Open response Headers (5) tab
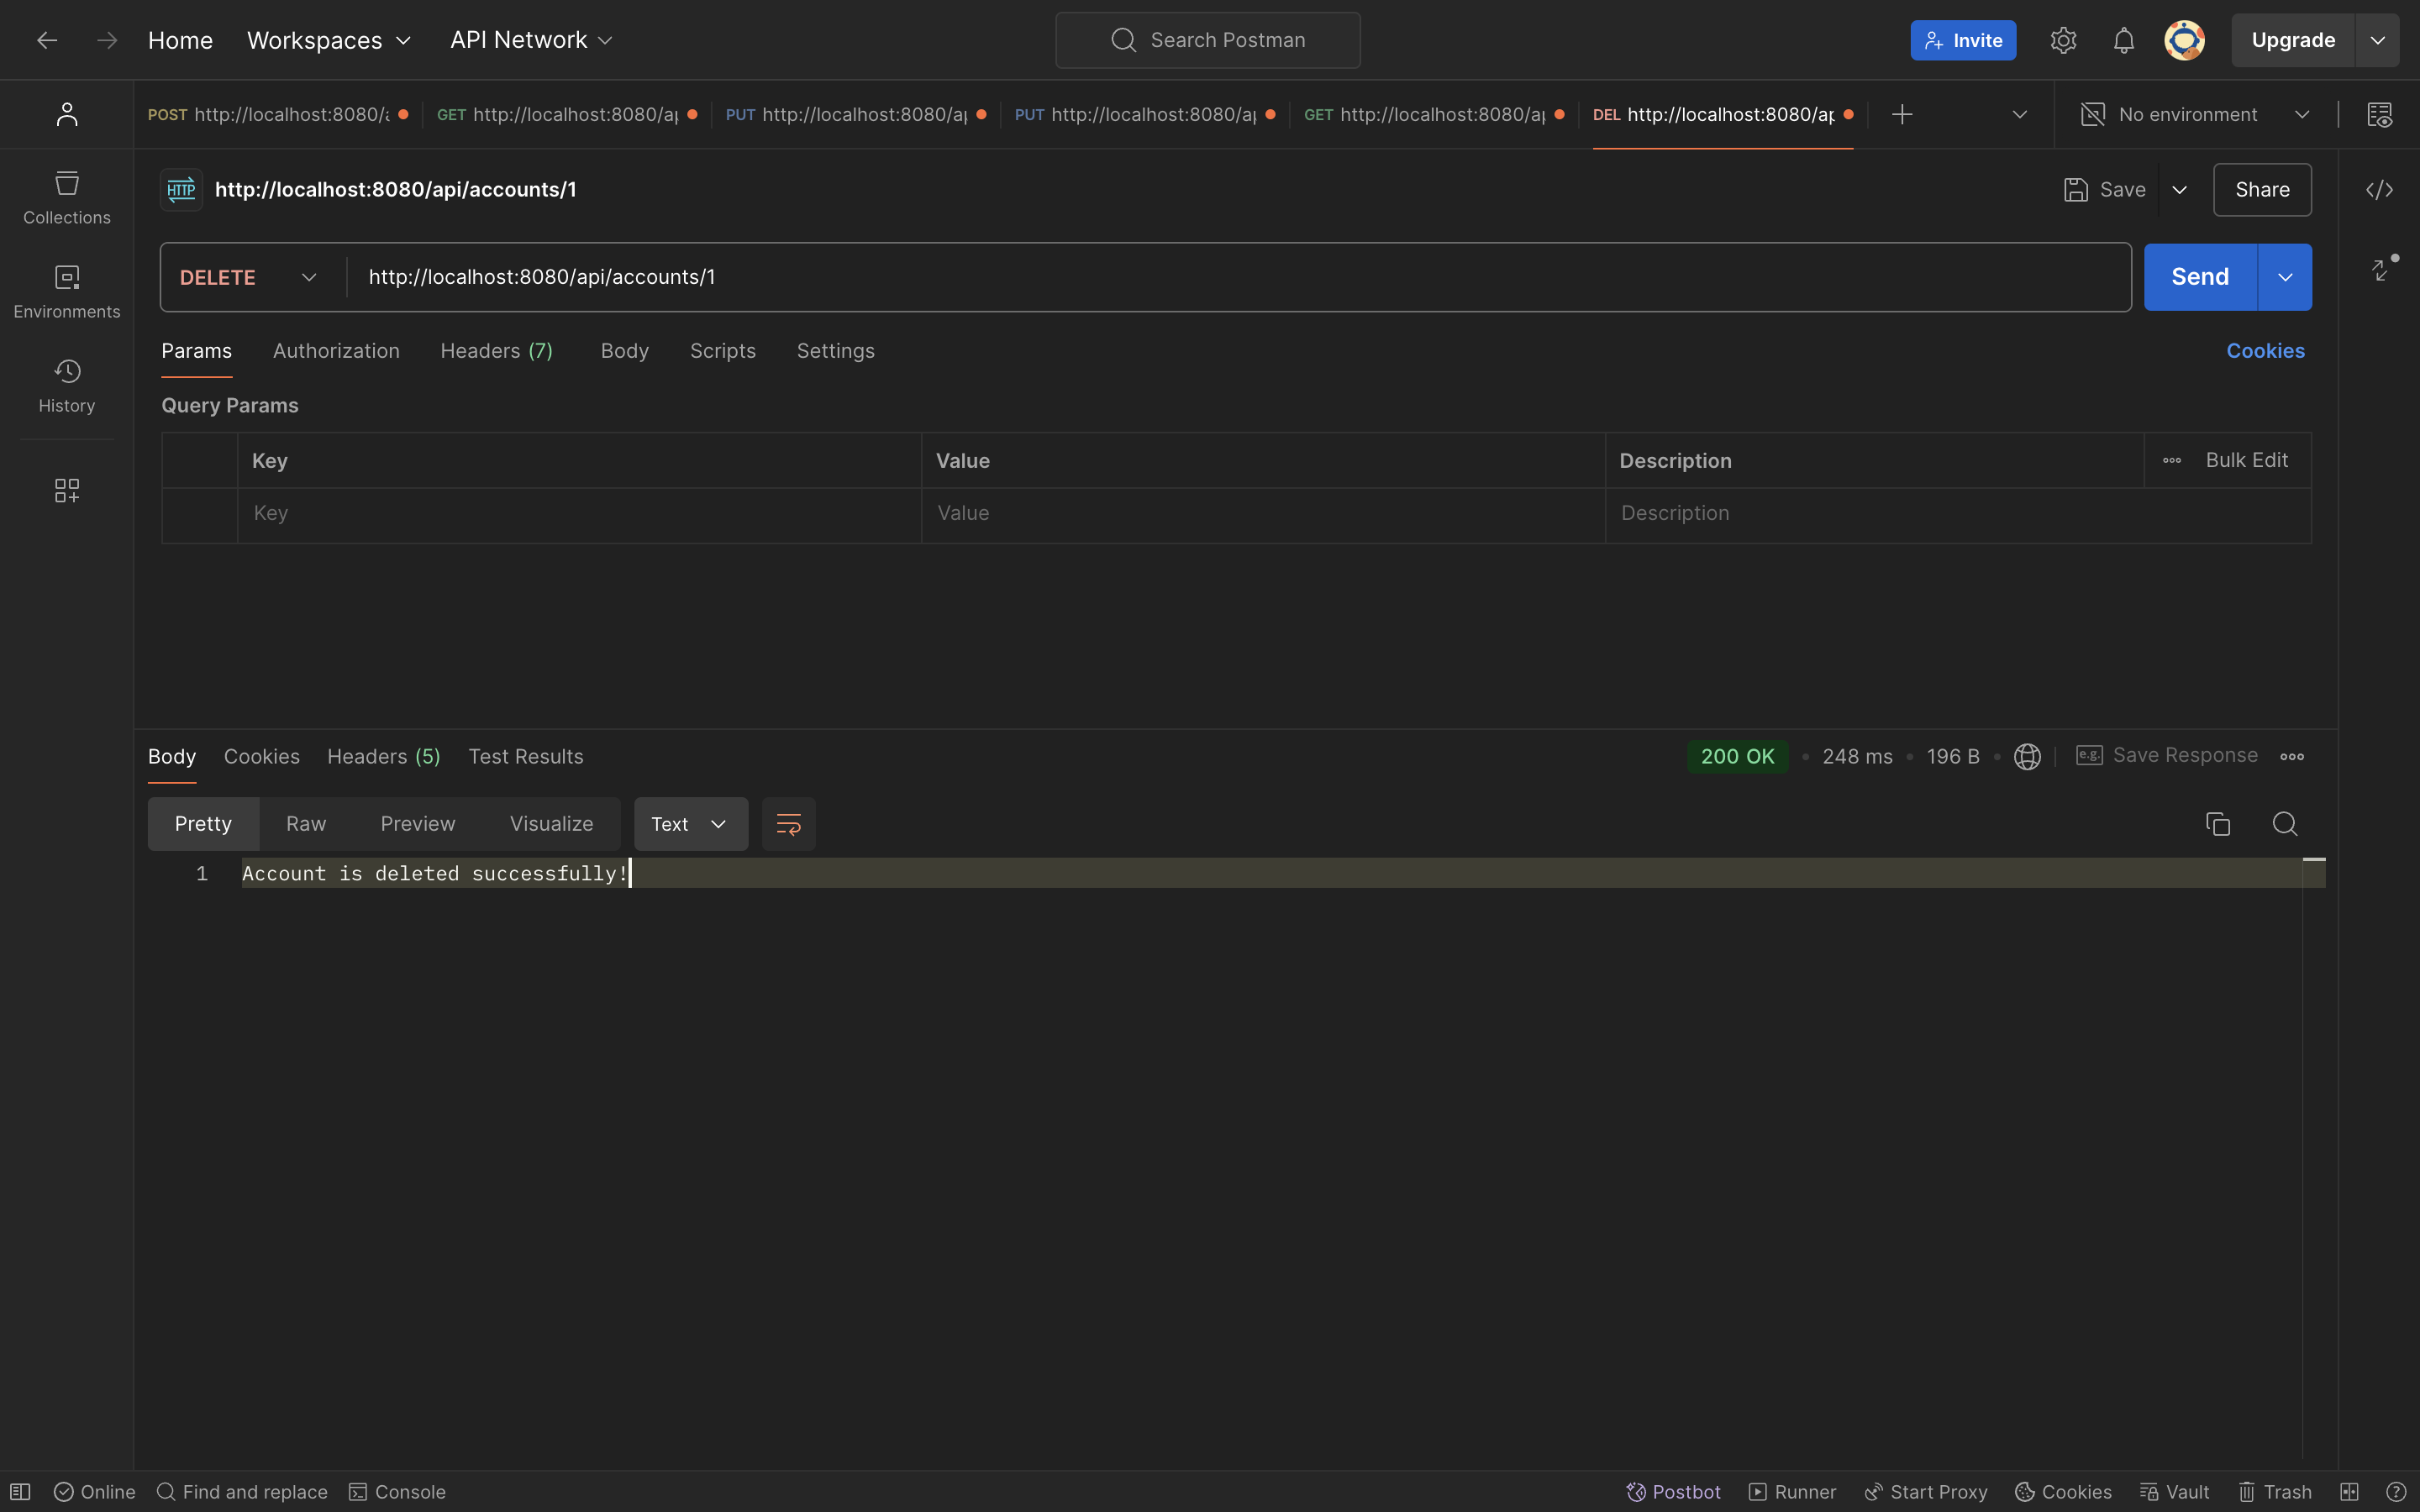 click(383, 756)
